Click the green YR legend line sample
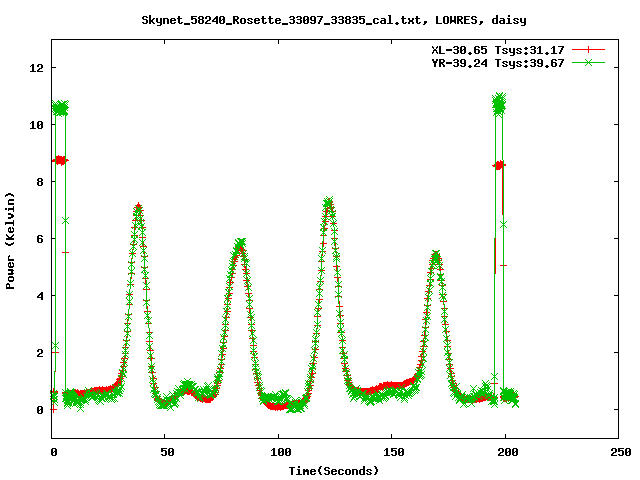640x480 pixels. tap(588, 62)
